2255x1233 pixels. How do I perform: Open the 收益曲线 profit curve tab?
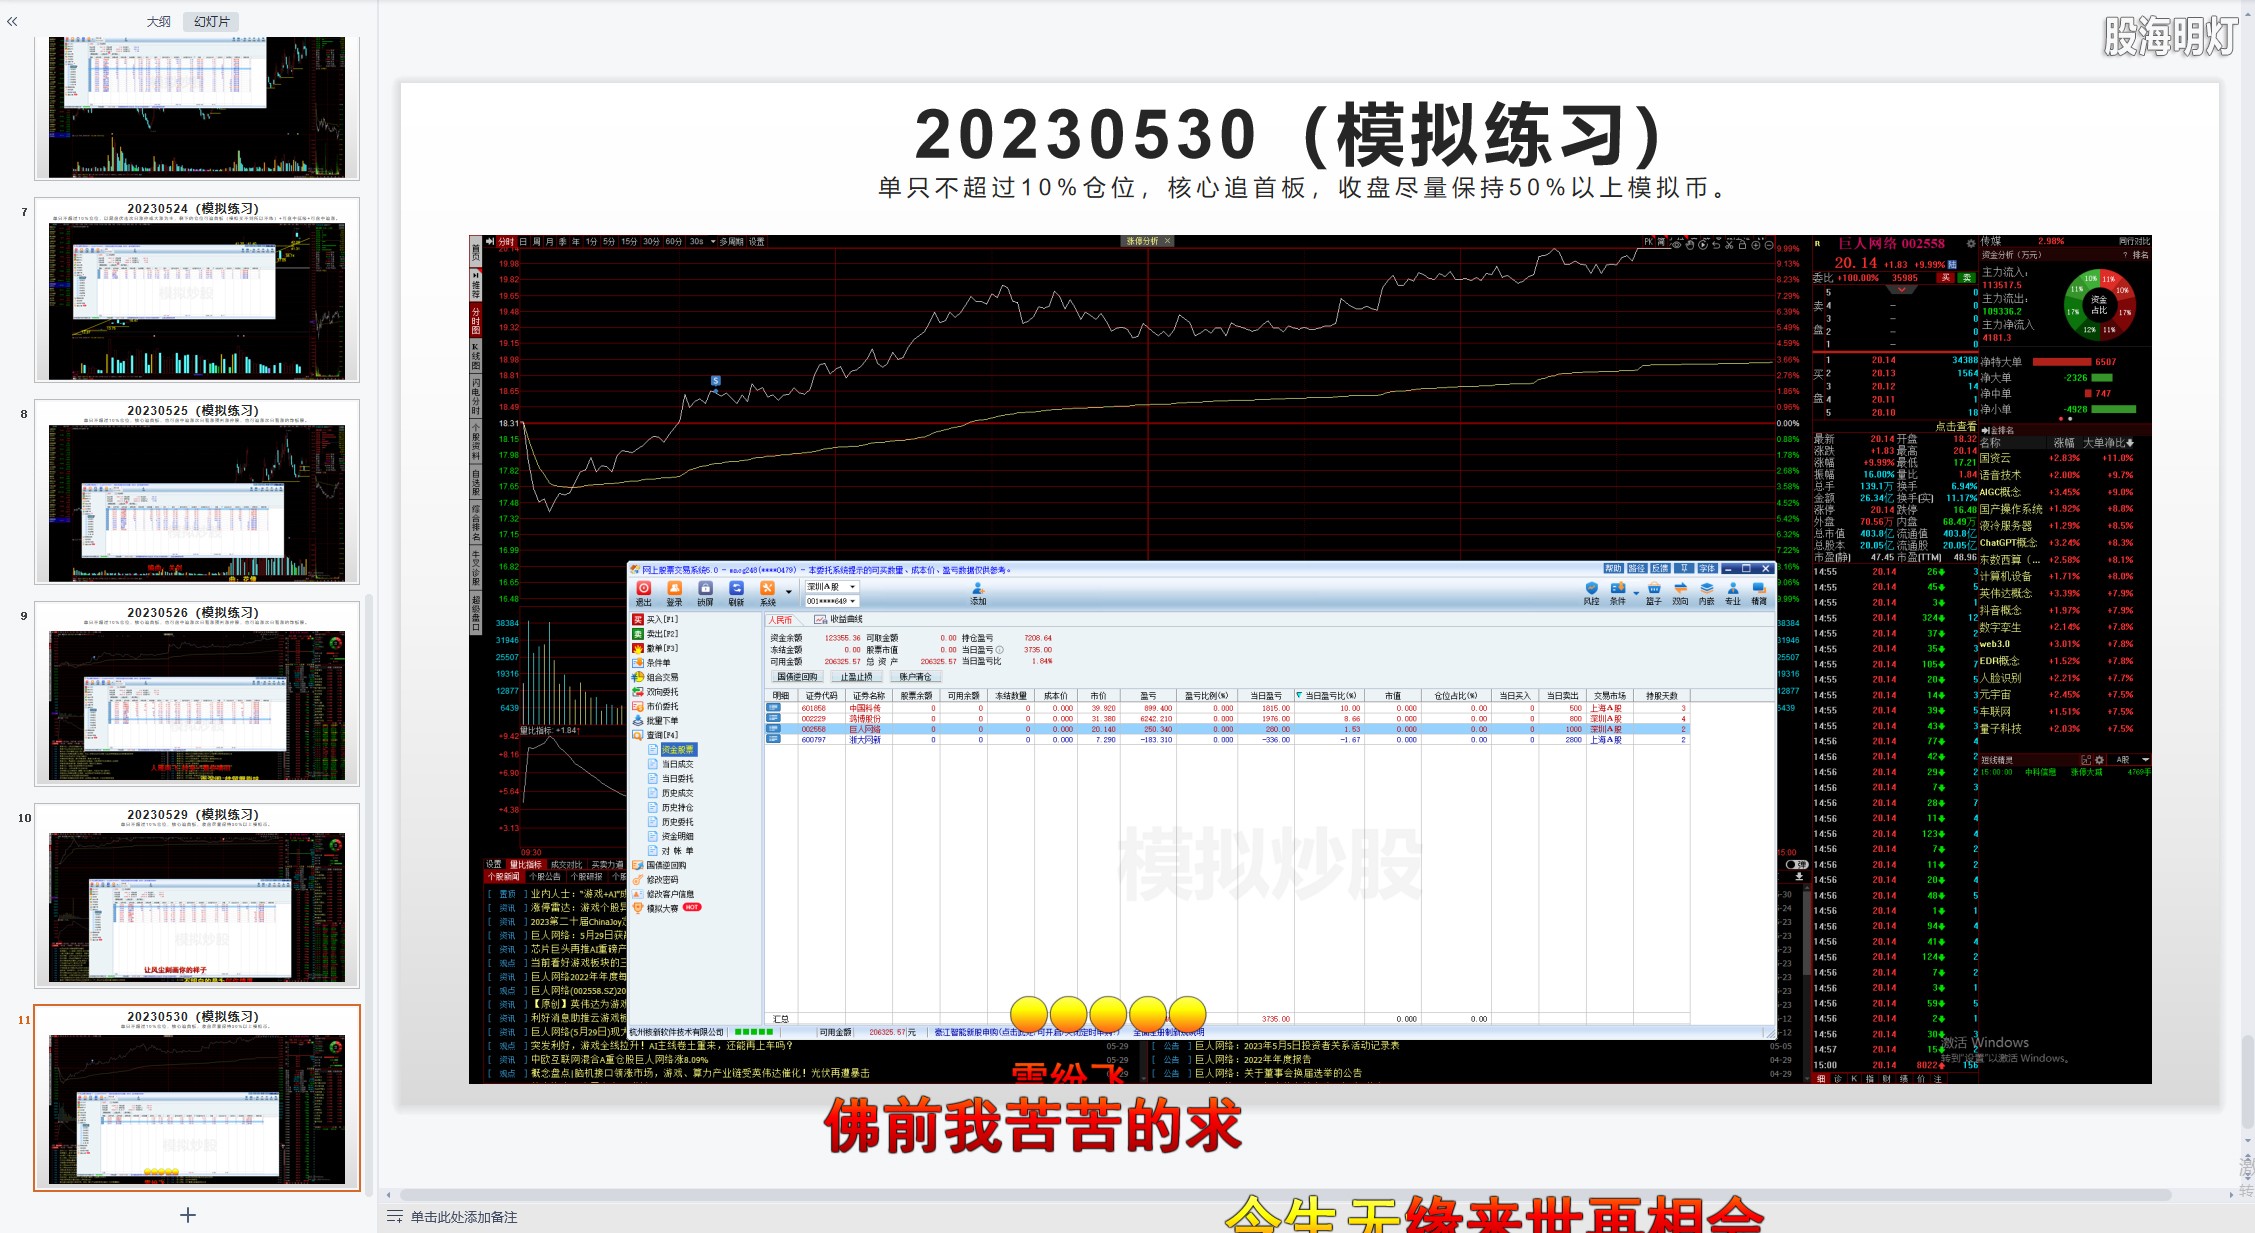click(839, 620)
